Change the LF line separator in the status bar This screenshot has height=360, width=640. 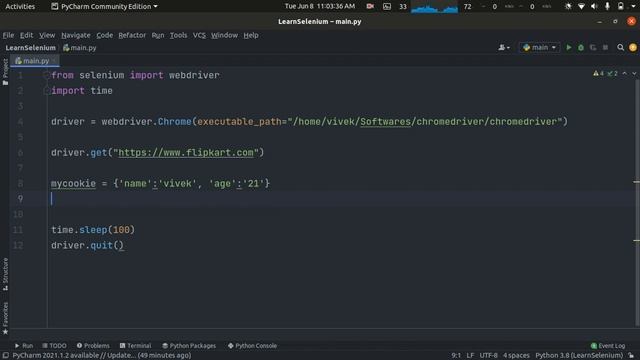pyautogui.click(x=470, y=356)
